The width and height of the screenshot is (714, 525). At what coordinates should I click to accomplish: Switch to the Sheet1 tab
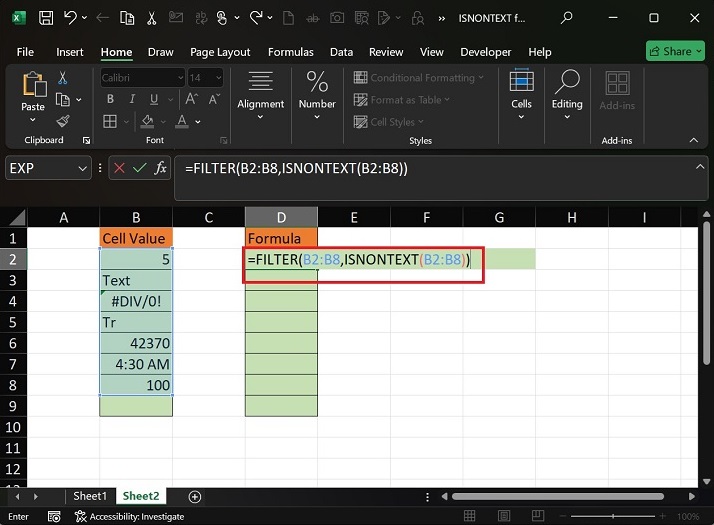click(x=90, y=496)
